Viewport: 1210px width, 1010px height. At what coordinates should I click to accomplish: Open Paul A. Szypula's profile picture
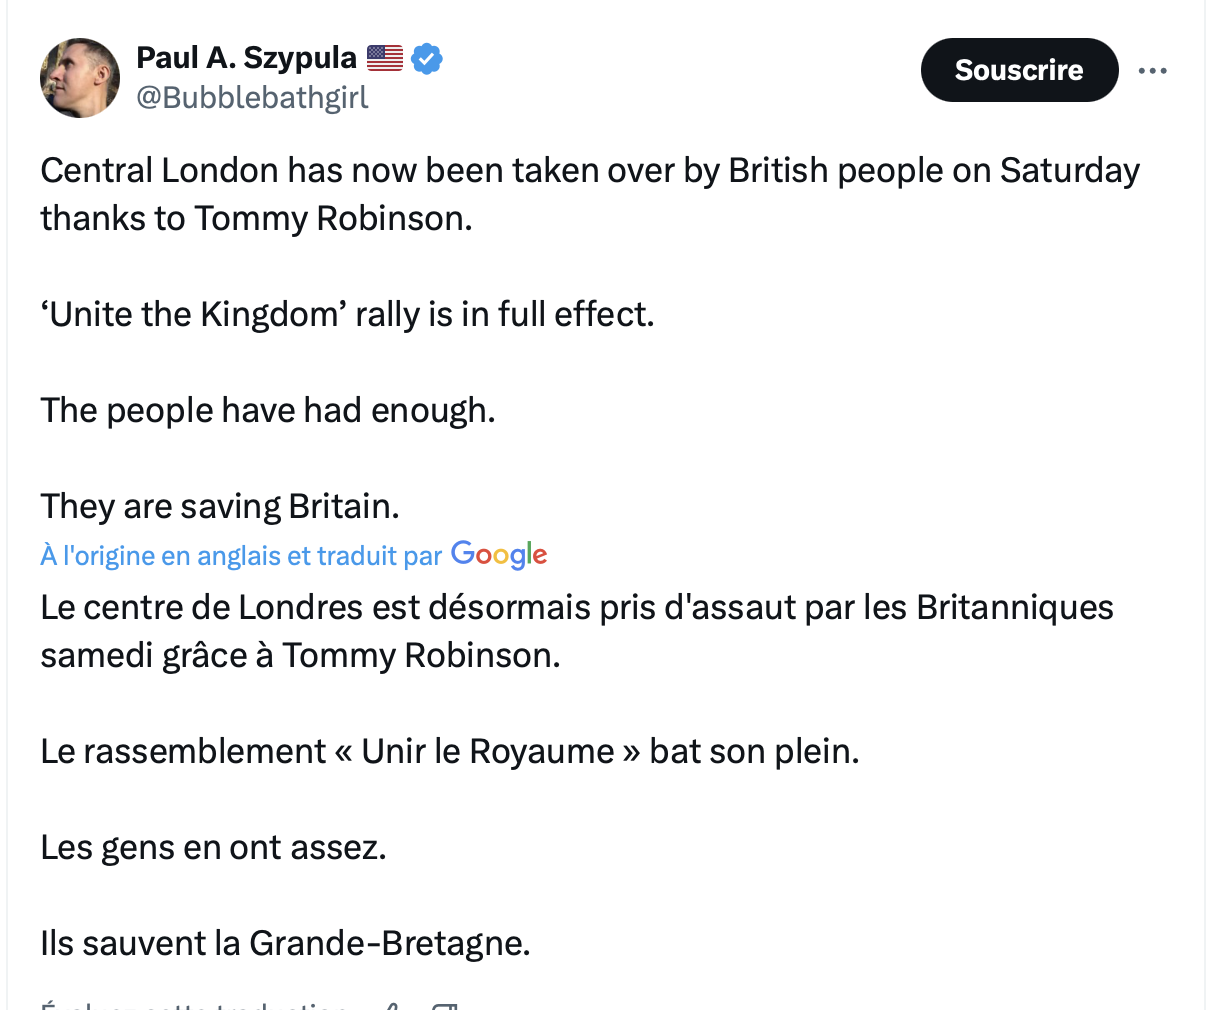80,78
